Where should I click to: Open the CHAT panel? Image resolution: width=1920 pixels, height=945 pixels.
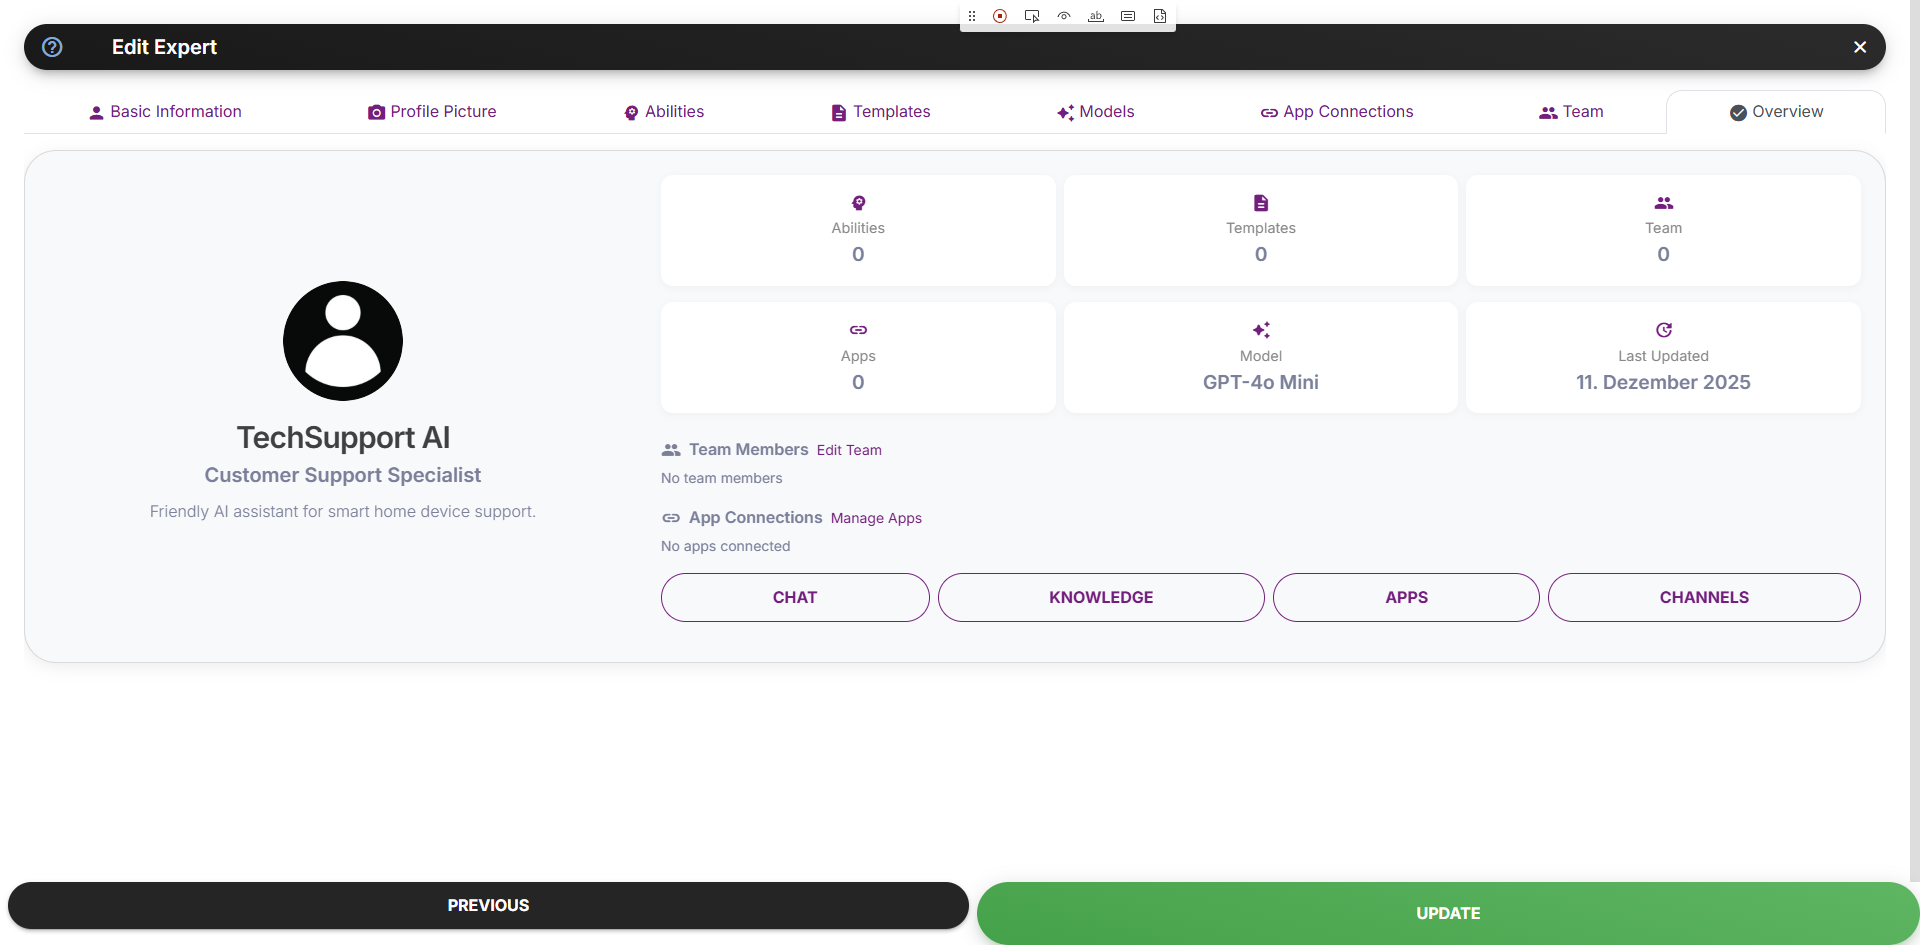(794, 597)
